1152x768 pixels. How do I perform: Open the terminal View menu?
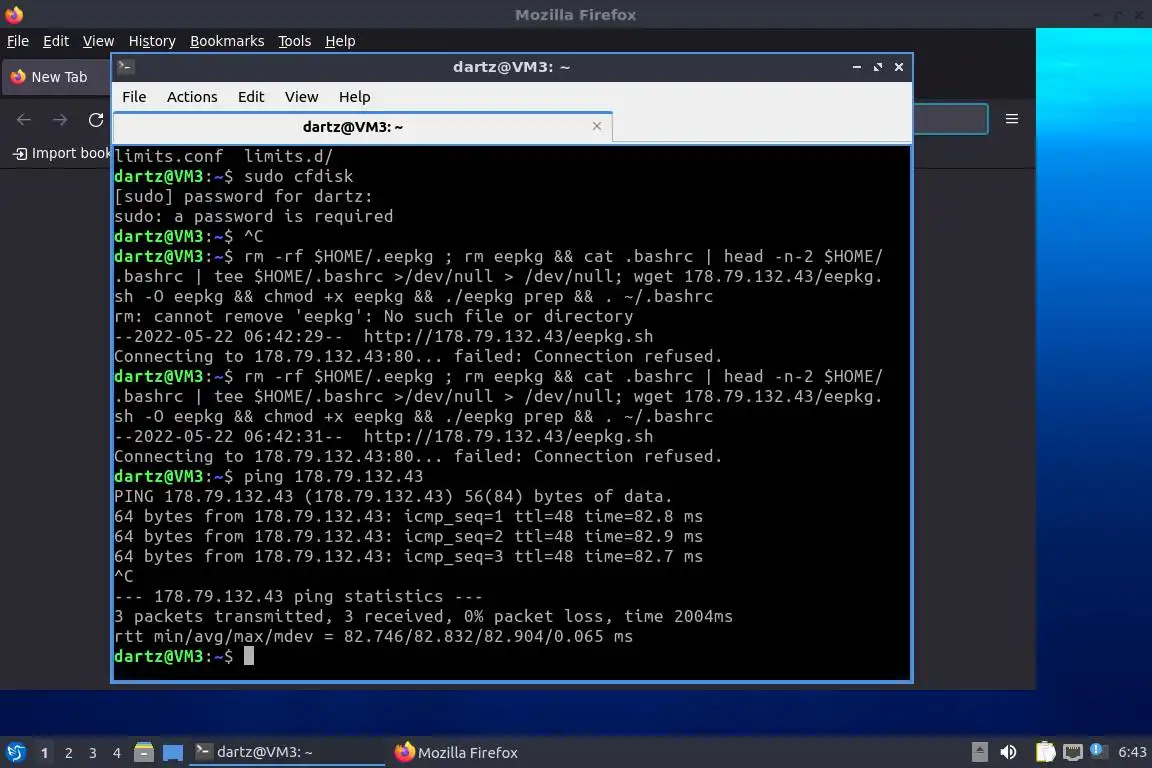(x=301, y=97)
